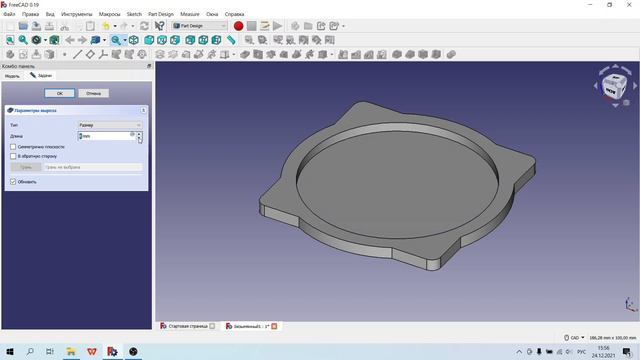640x360 pixels.
Task: Set left view cube icon
Action: click(216, 40)
